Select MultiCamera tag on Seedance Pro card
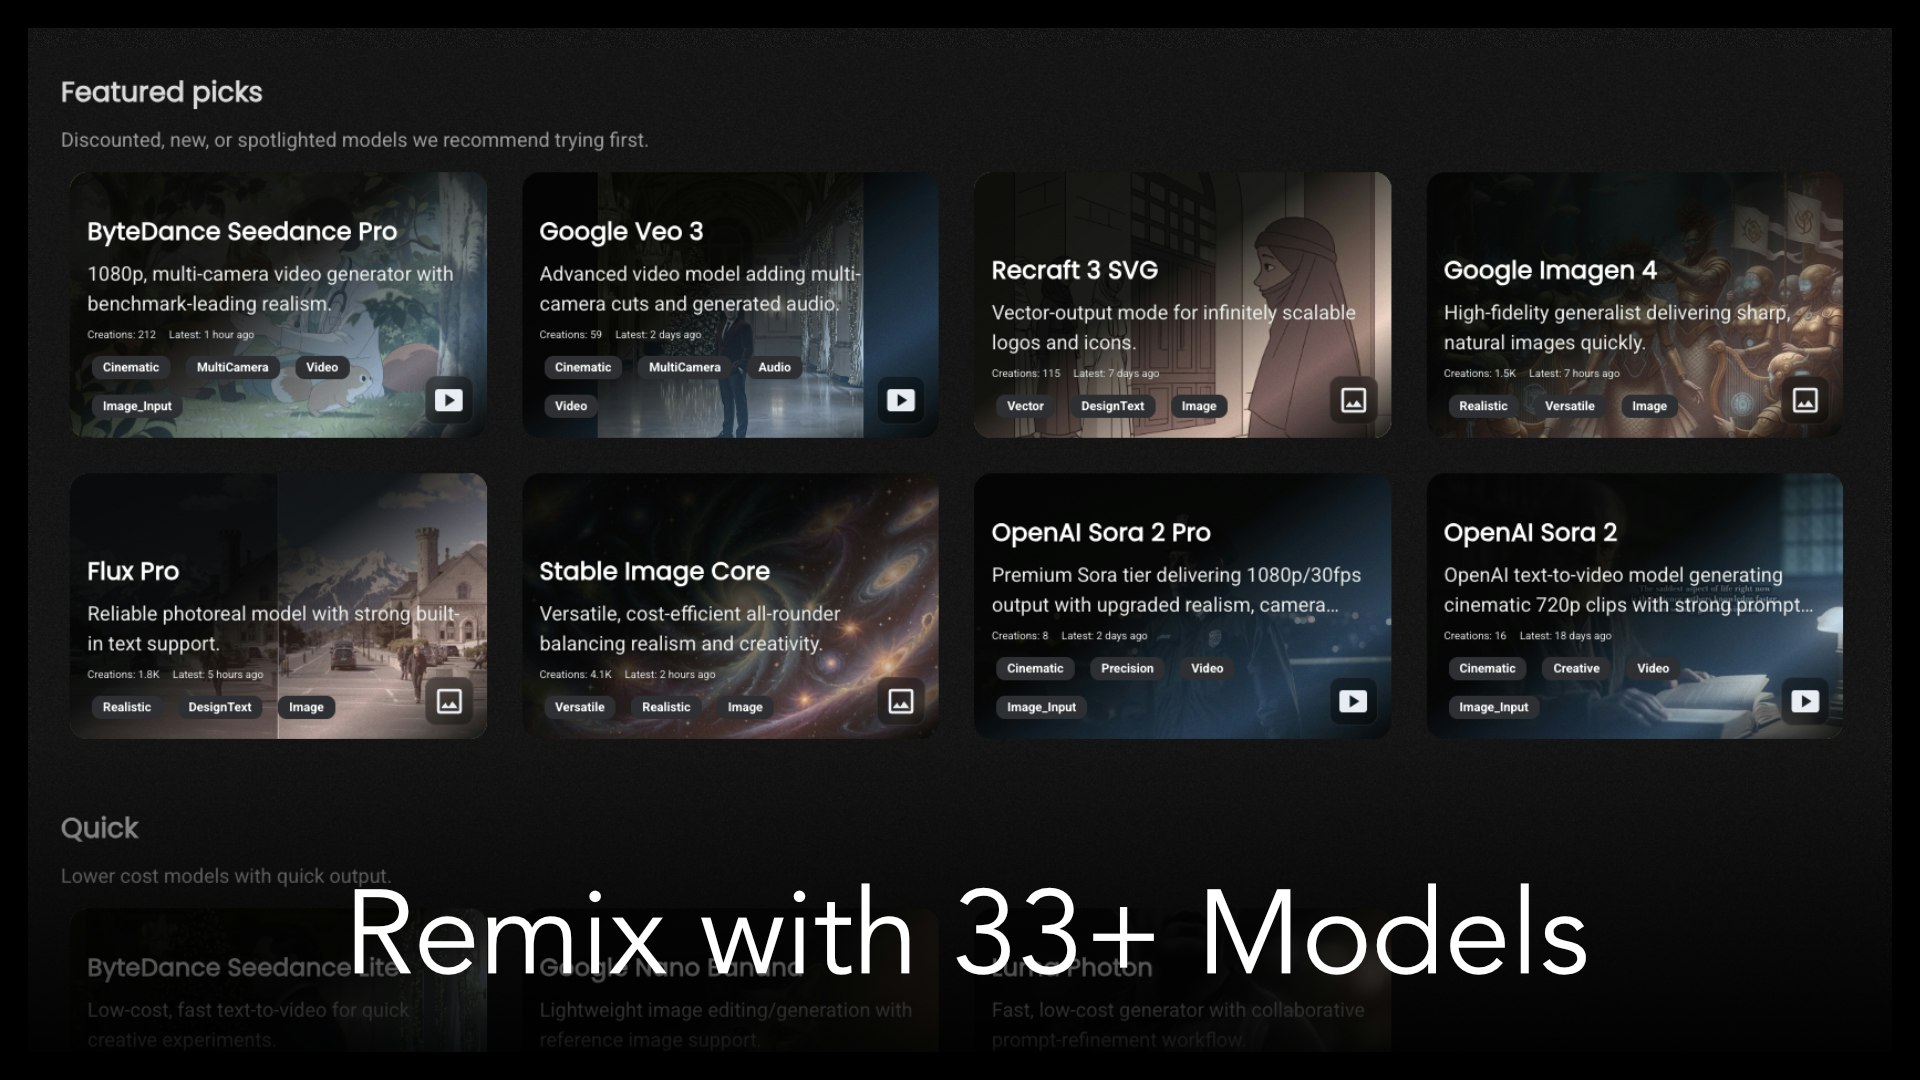The image size is (1920, 1080). click(x=233, y=367)
